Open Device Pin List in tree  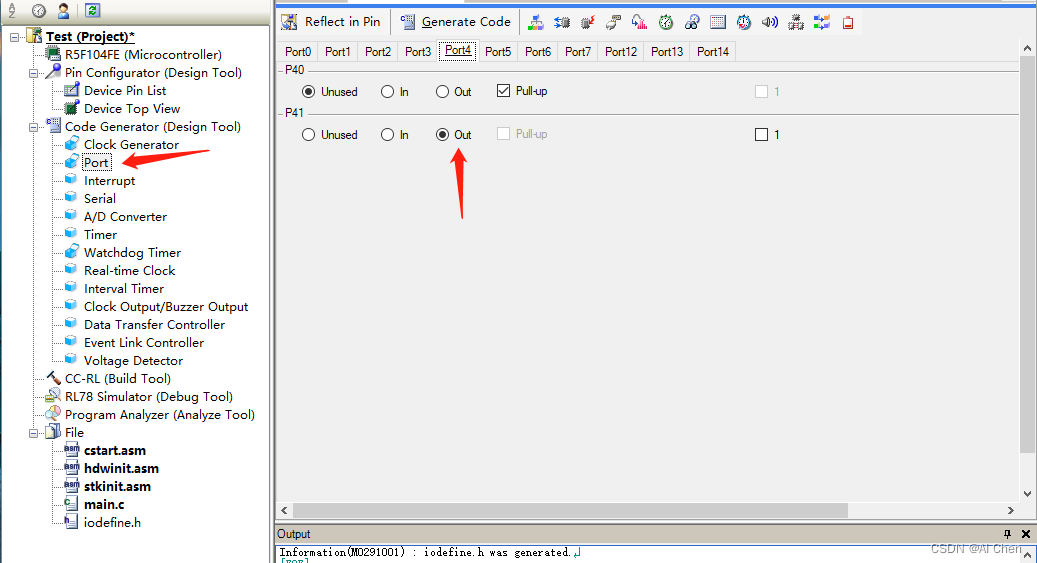[x=125, y=91]
